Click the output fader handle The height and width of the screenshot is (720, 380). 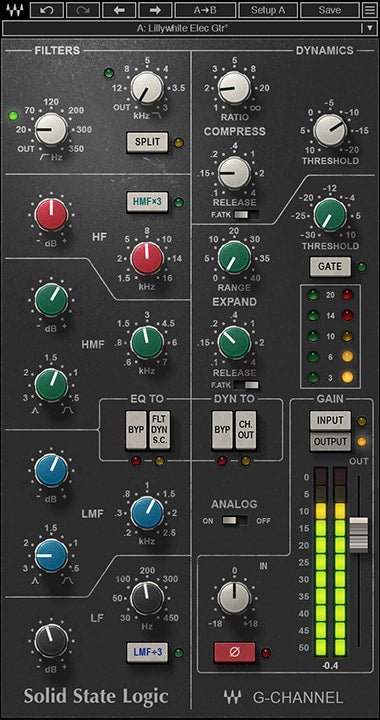359,534
